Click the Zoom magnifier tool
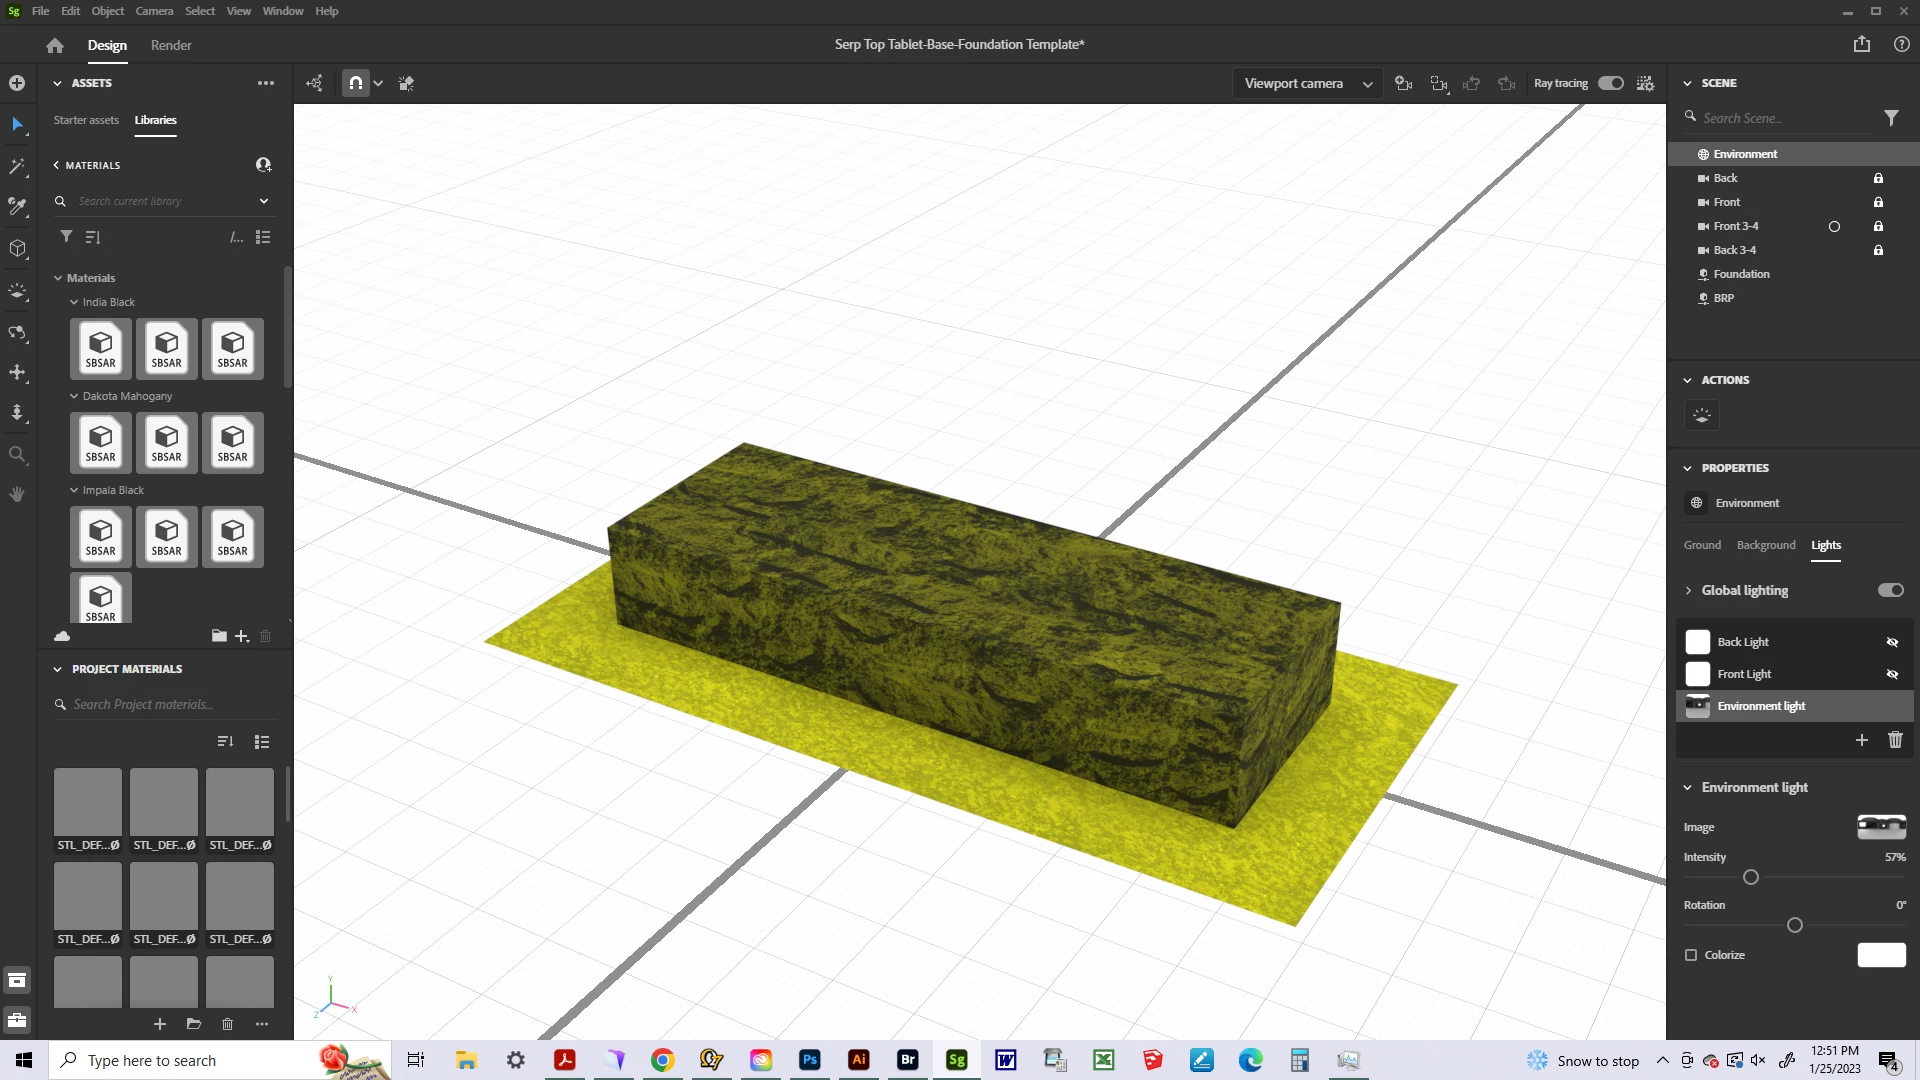1920x1080 pixels. point(17,455)
